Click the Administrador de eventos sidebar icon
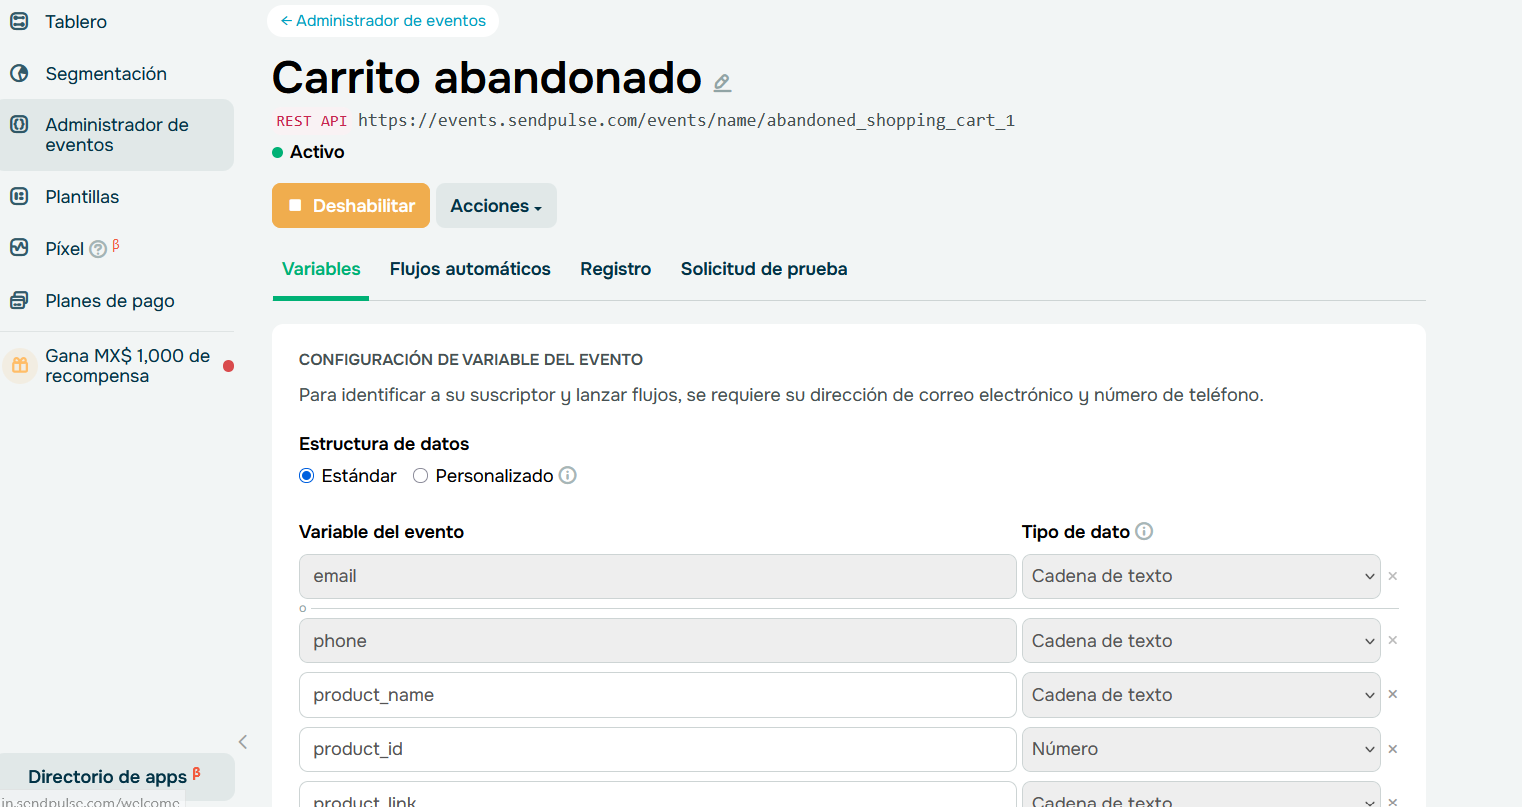 pyautogui.click(x=19, y=125)
